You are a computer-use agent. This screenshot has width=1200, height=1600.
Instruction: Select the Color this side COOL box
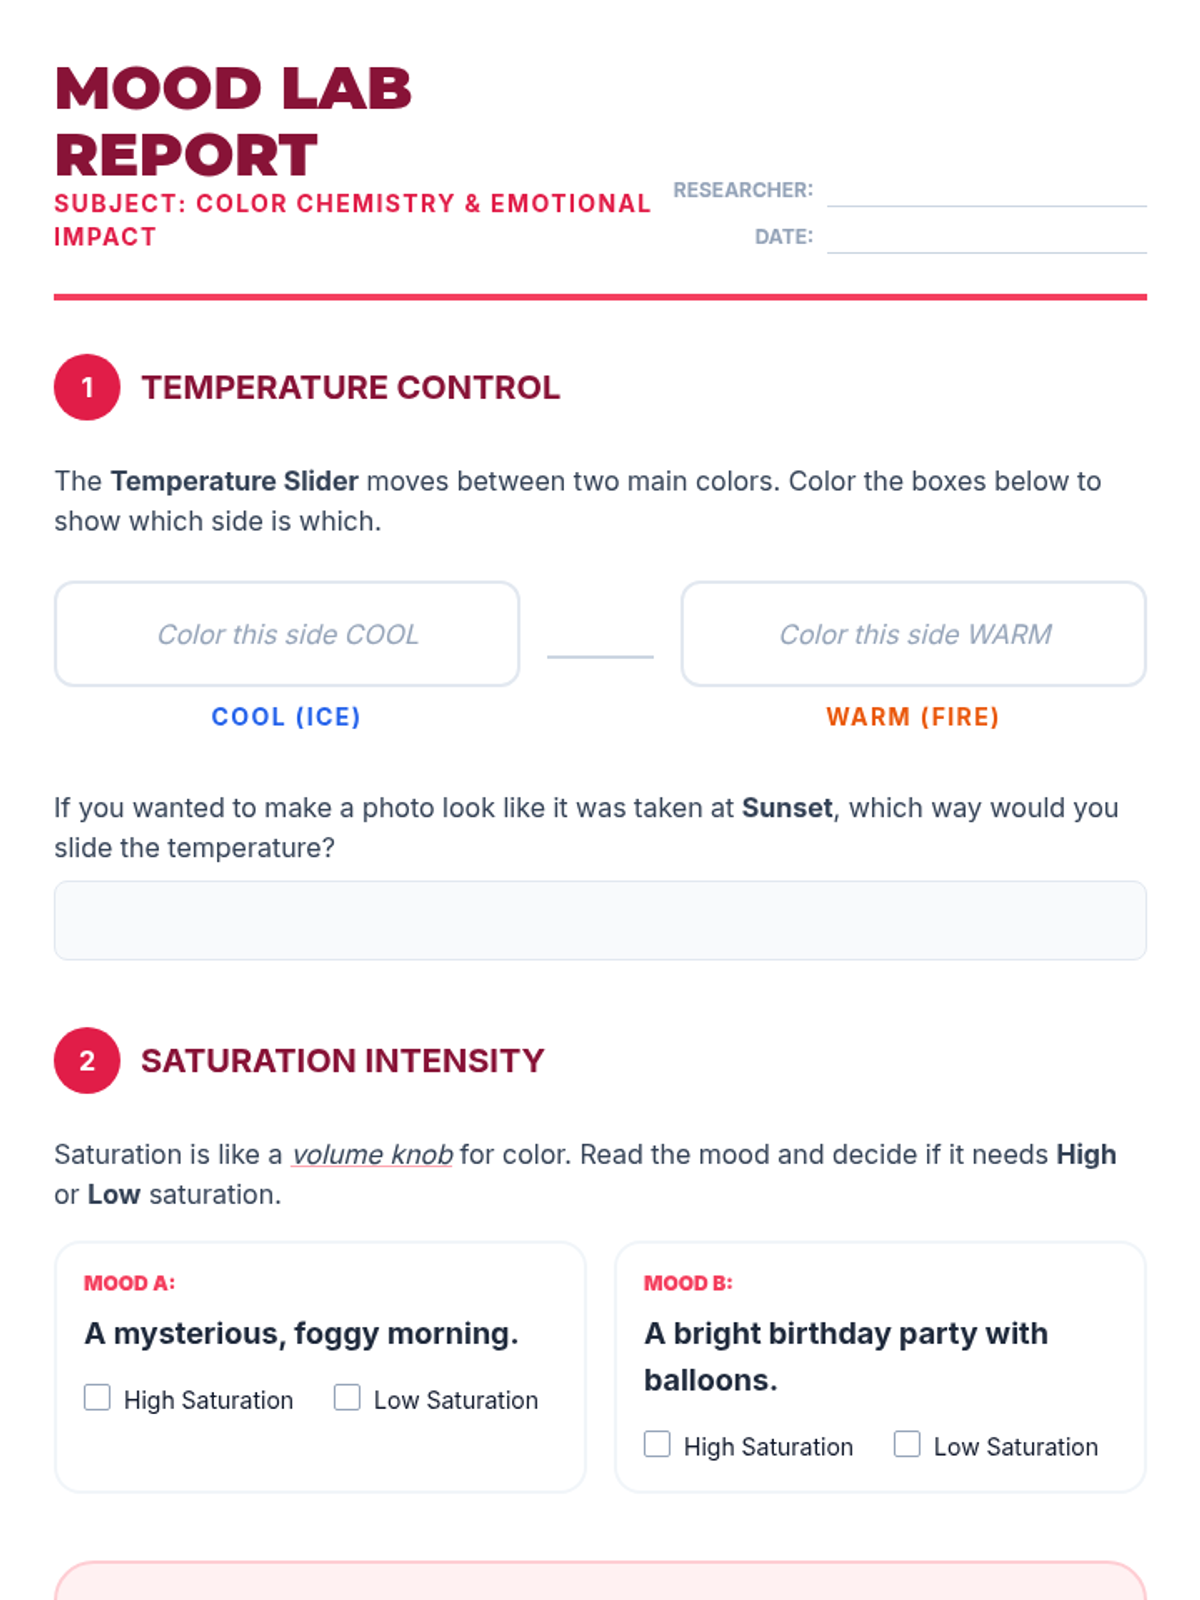point(287,634)
